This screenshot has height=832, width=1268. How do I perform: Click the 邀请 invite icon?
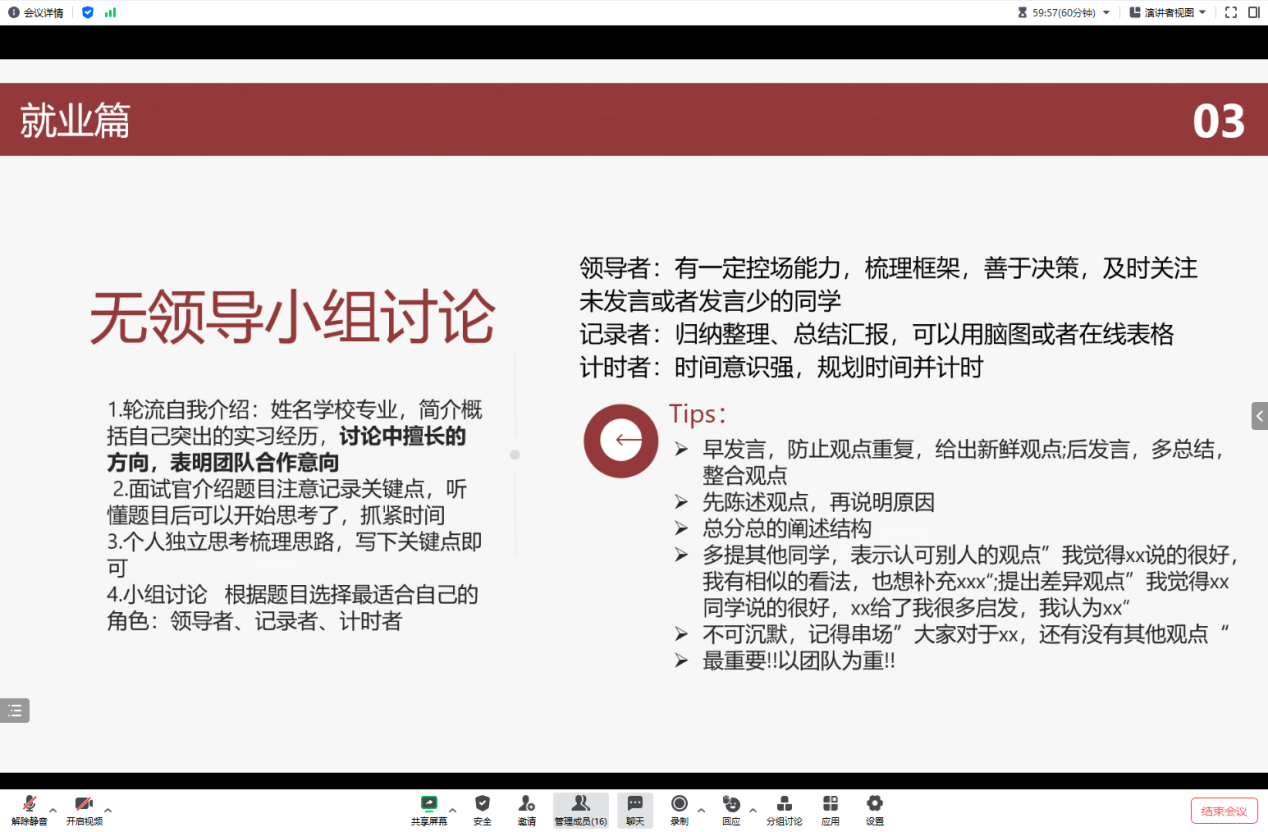point(526,809)
